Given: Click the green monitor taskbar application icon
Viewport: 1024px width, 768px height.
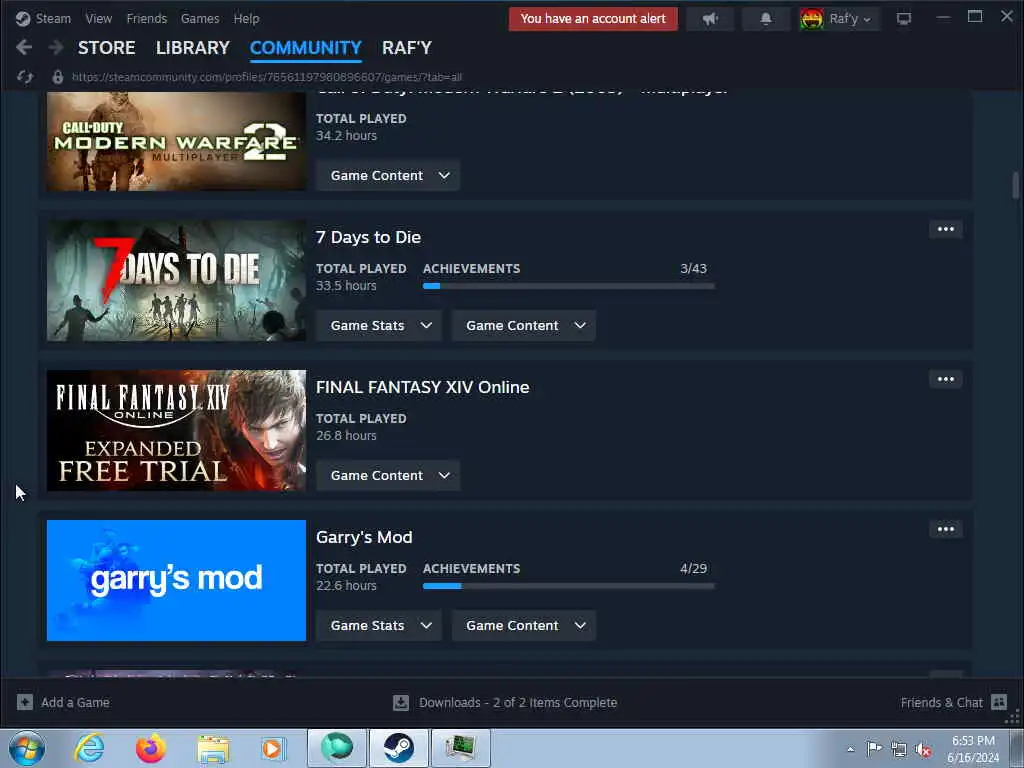Looking at the screenshot, I should pyautogui.click(x=461, y=748).
